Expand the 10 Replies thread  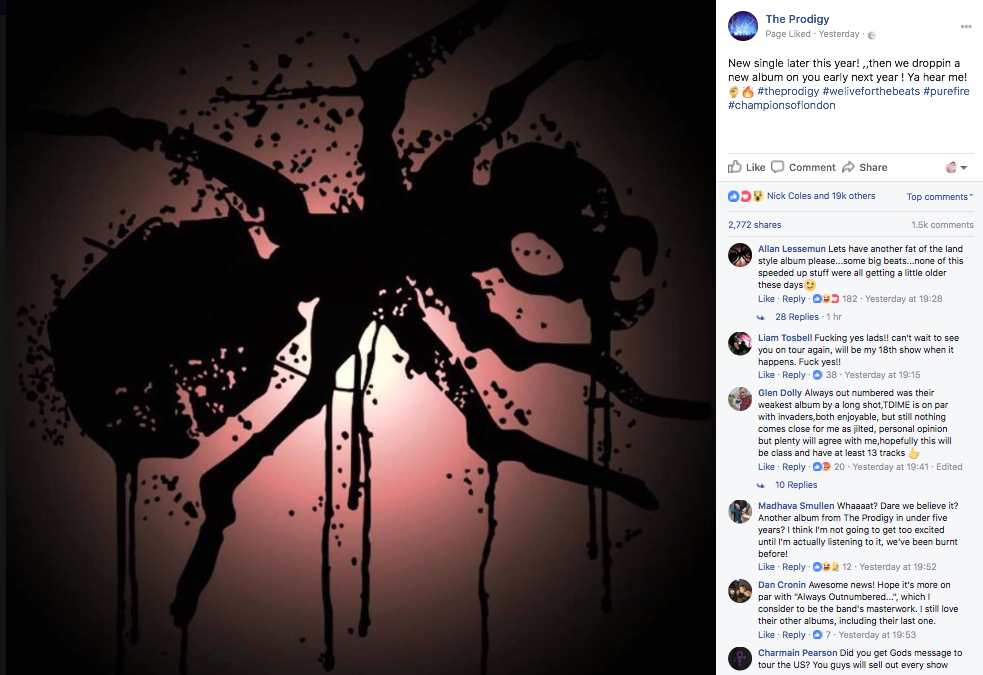(x=796, y=485)
